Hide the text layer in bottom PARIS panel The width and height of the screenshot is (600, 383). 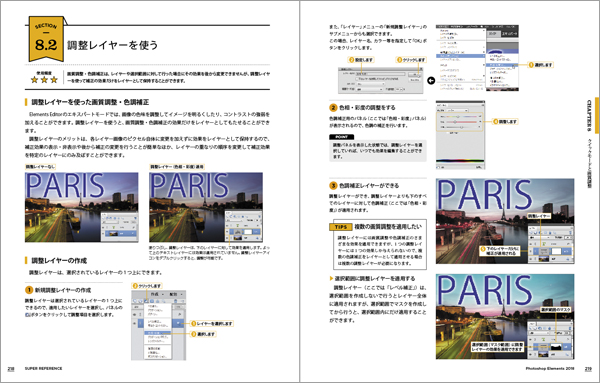coord(530,339)
